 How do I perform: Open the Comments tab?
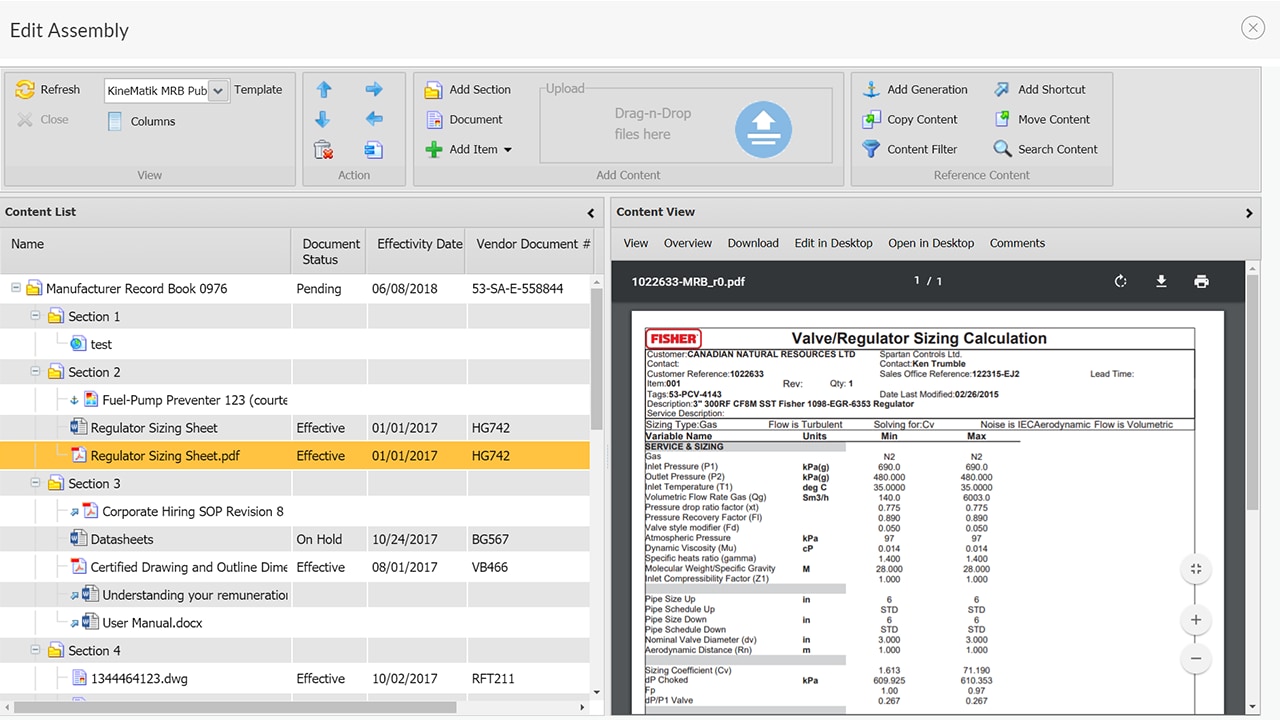[1017, 243]
